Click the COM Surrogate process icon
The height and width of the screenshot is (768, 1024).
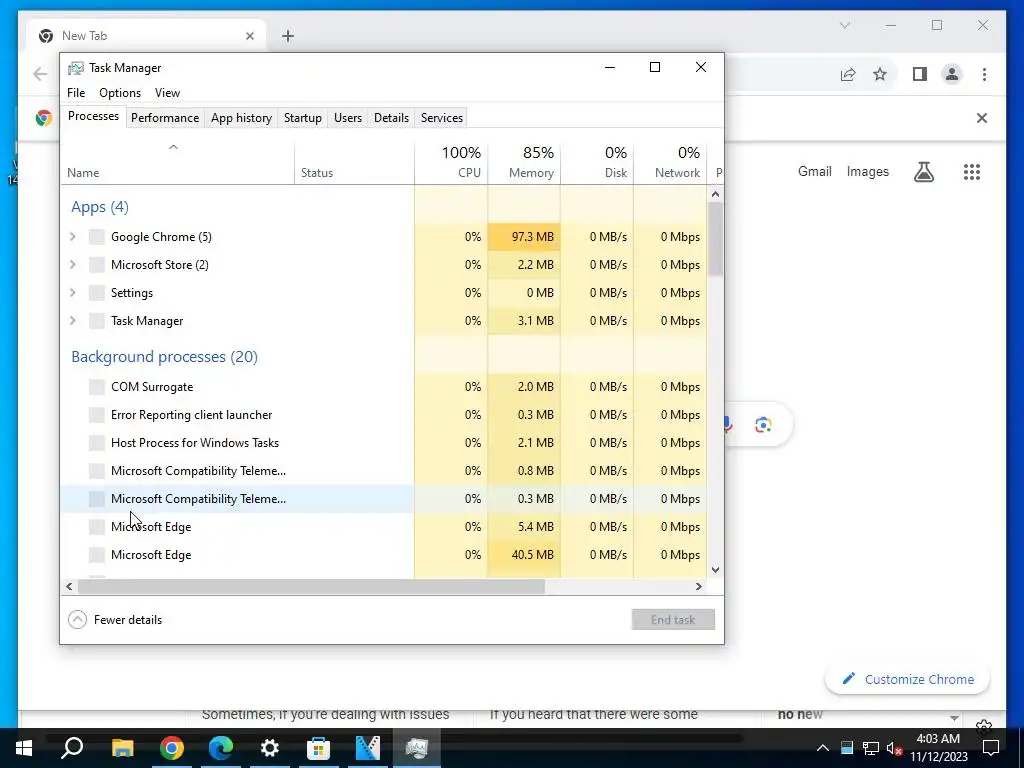(97, 387)
